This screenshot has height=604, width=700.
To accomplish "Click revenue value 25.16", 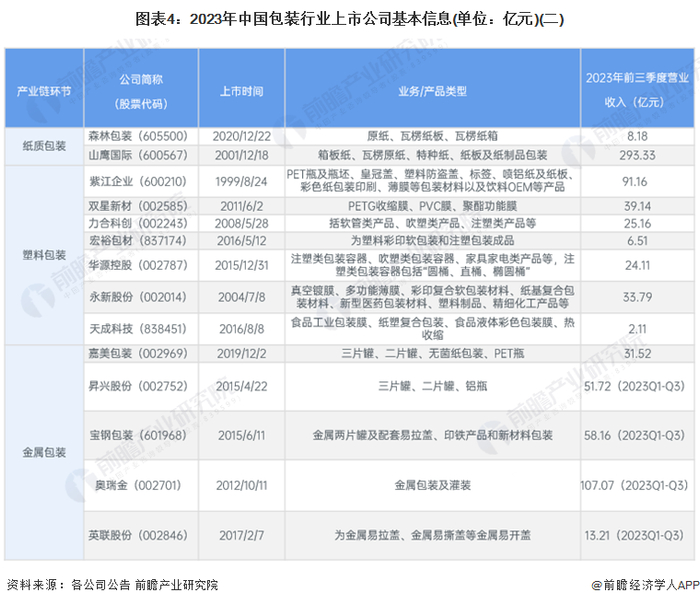I will point(637,223).
